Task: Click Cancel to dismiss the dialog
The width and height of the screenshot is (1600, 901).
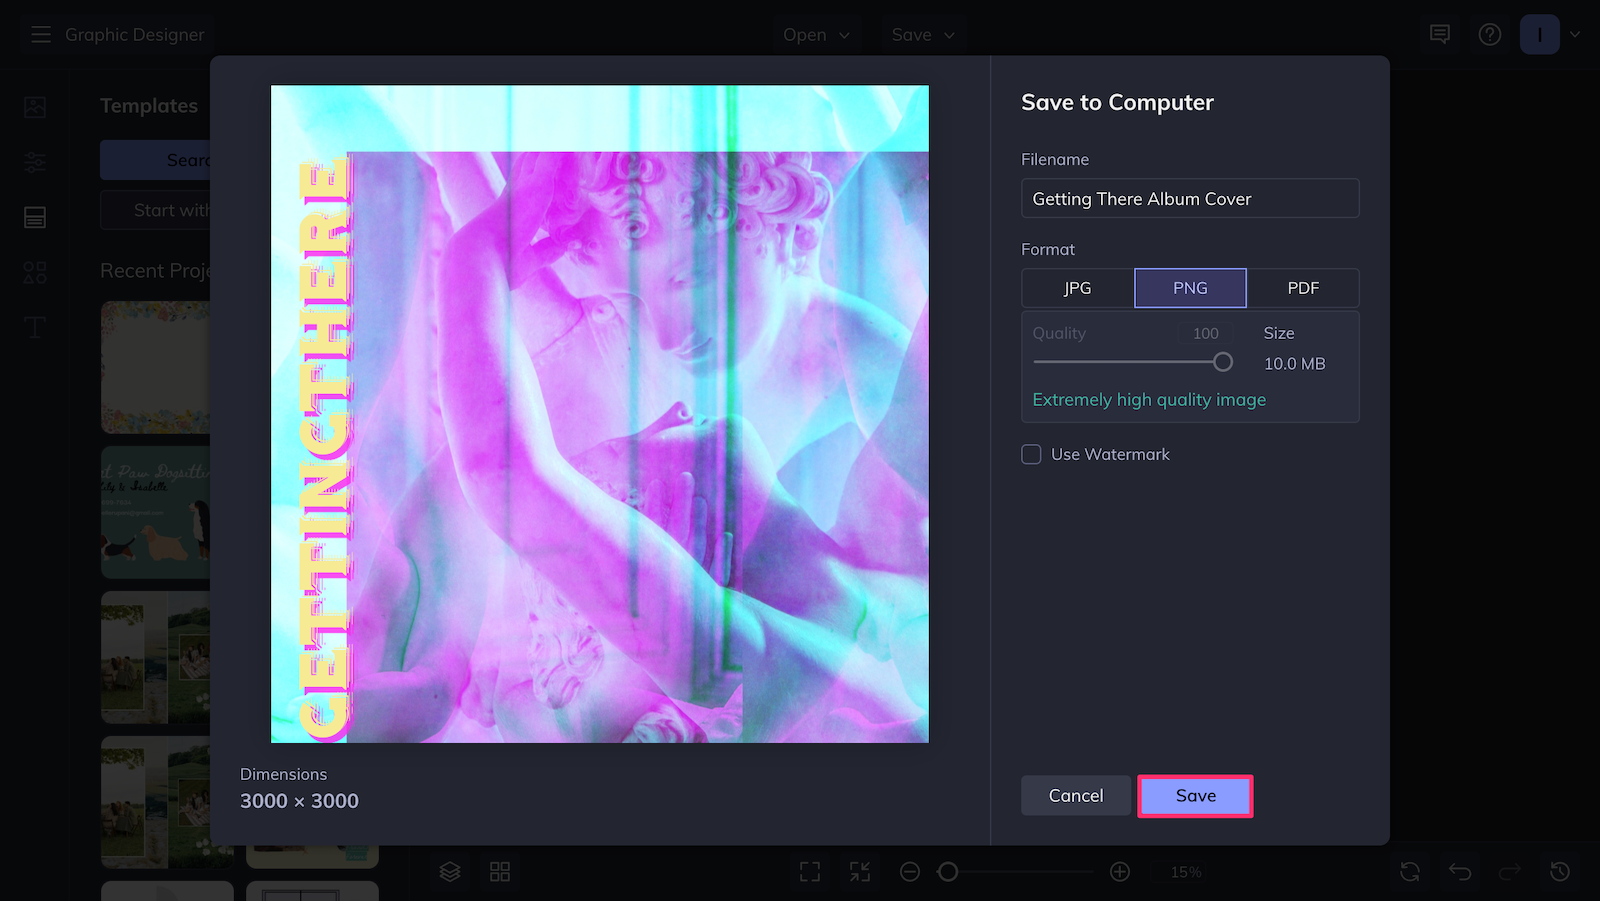Action: (1075, 795)
